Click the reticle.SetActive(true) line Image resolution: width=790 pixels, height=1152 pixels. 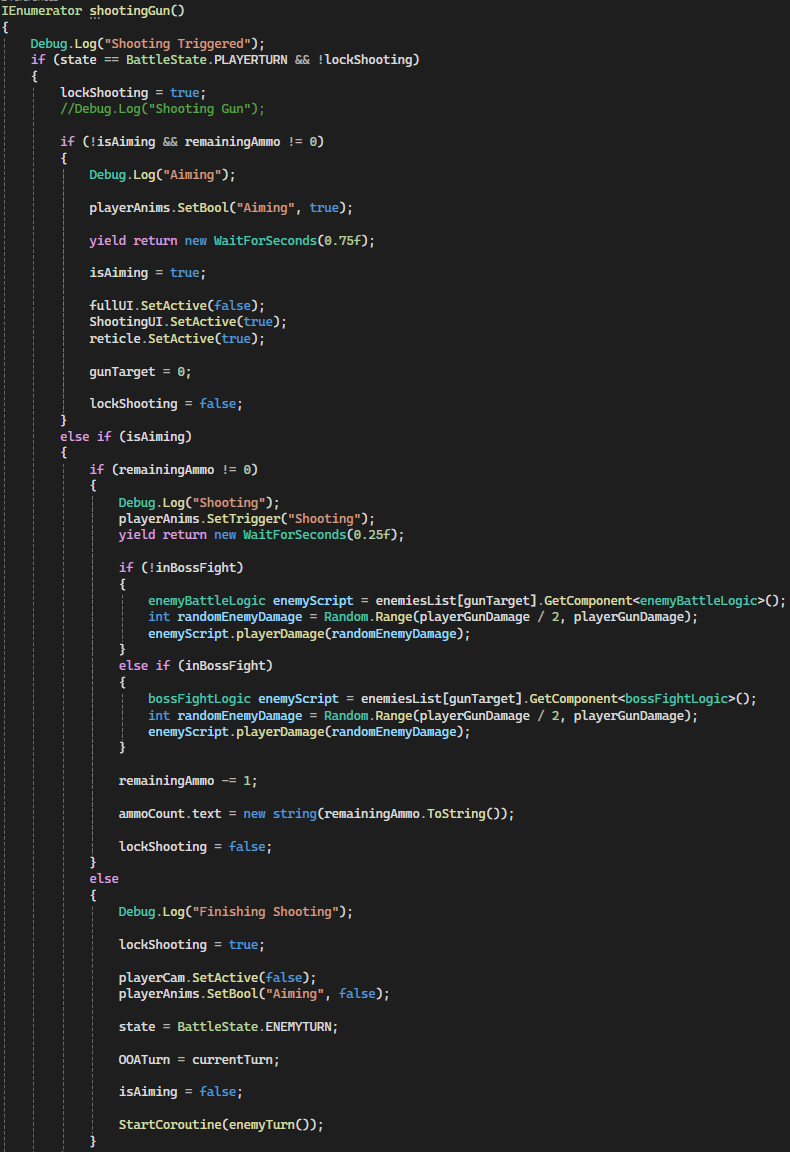click(x=177, y=339)
